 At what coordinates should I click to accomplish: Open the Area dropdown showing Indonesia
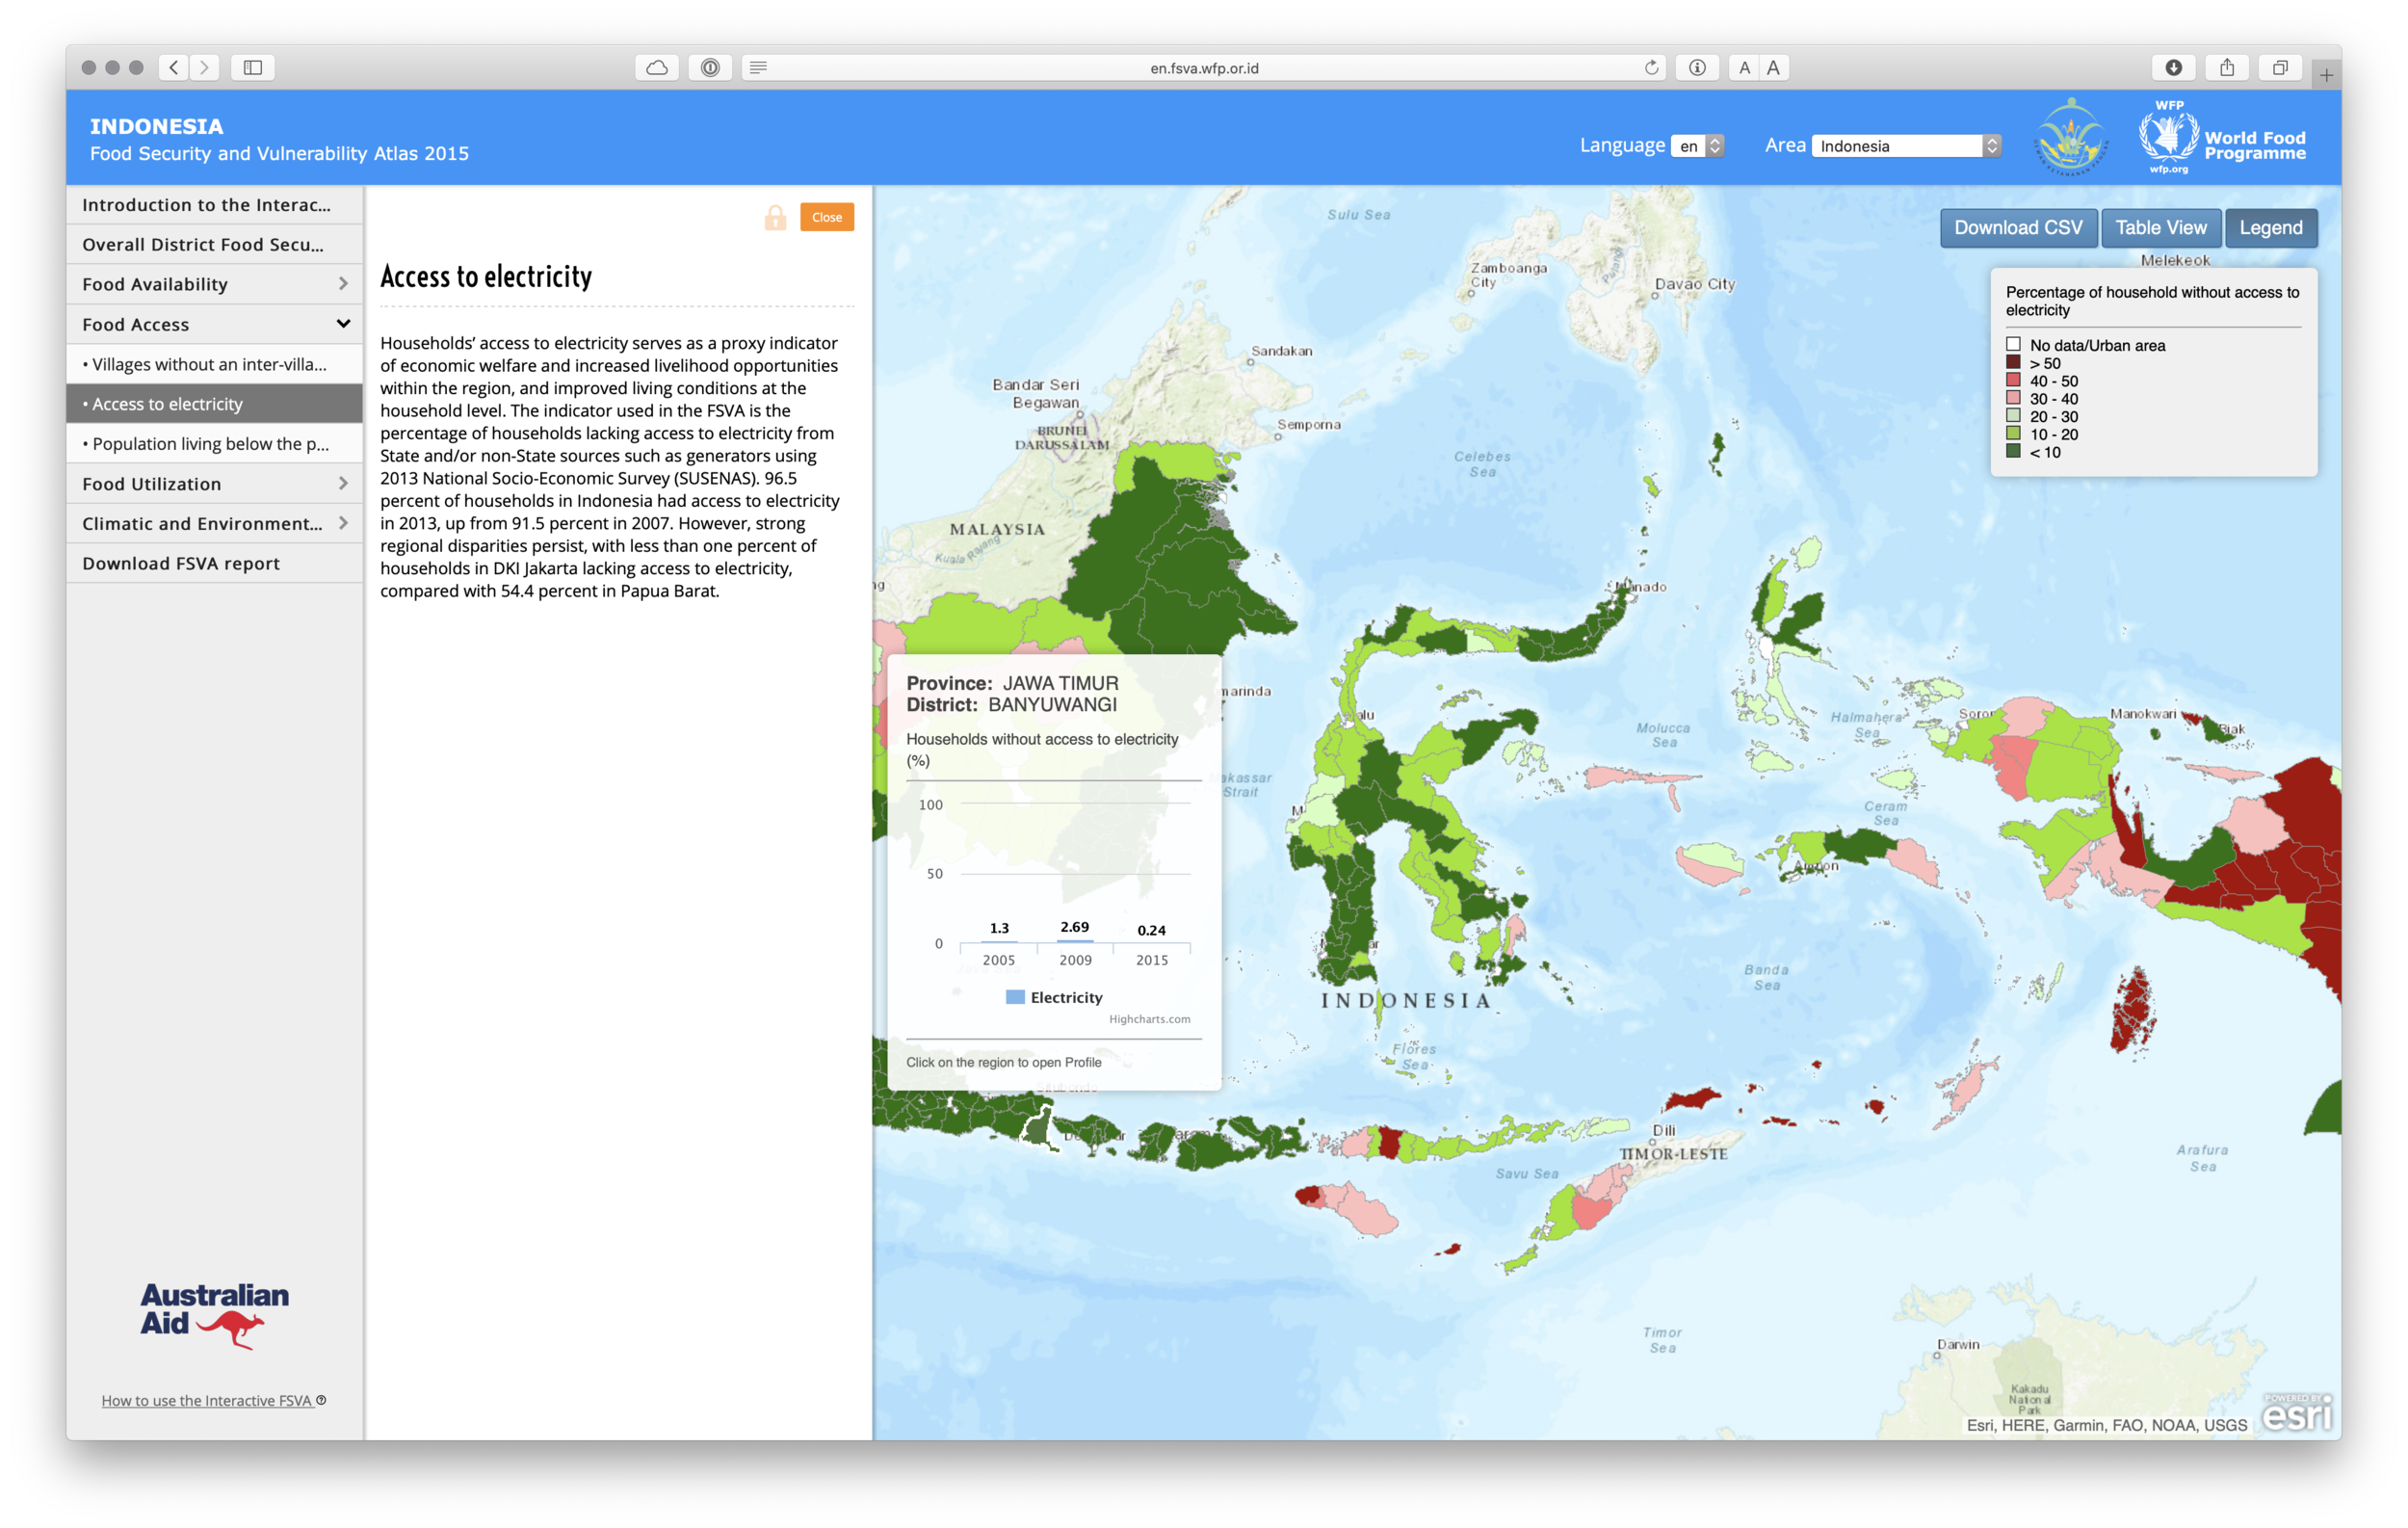[1906, 146]
